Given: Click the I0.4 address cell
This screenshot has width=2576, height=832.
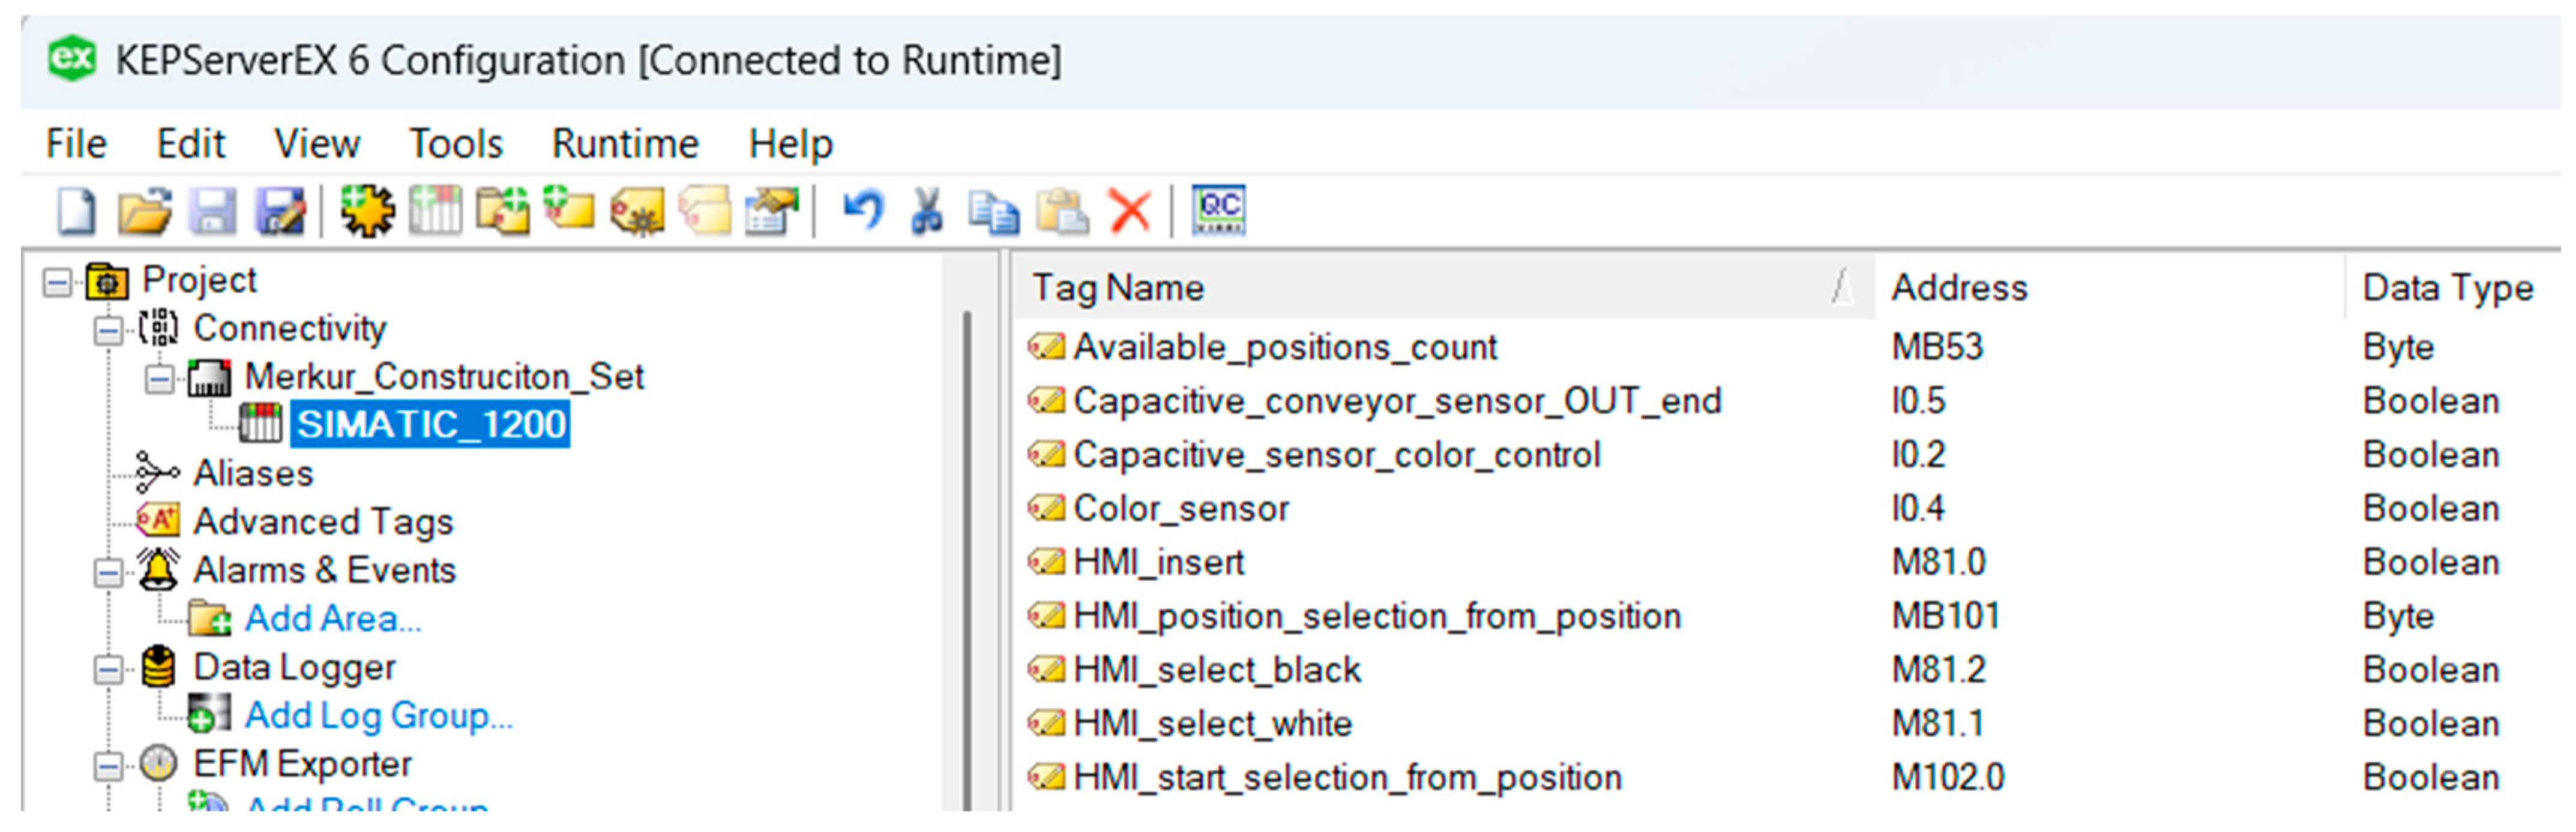Looking at the screenshot, I should pyautogui.click(x=1918, y=509).
